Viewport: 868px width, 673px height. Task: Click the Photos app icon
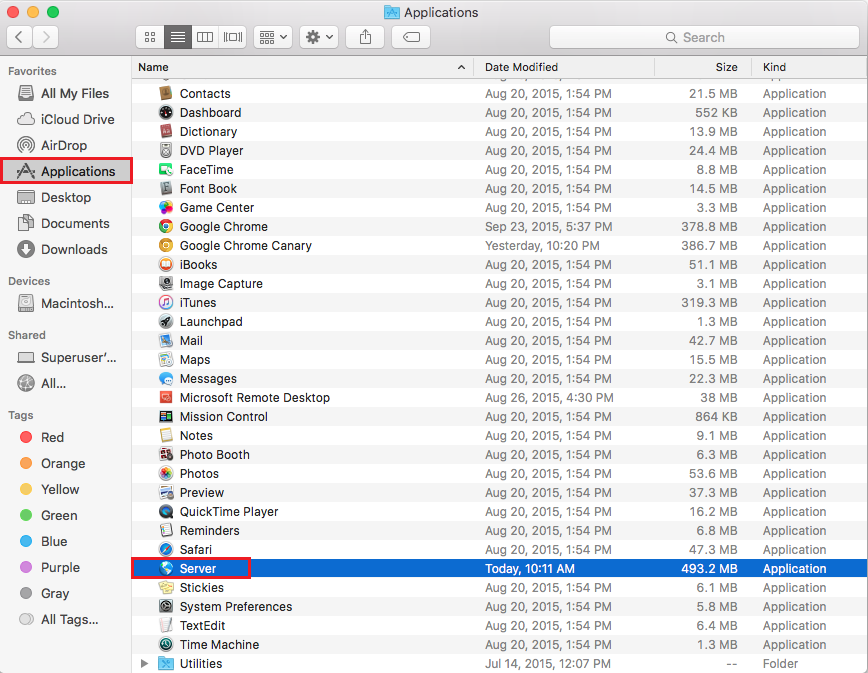(166, 474)
